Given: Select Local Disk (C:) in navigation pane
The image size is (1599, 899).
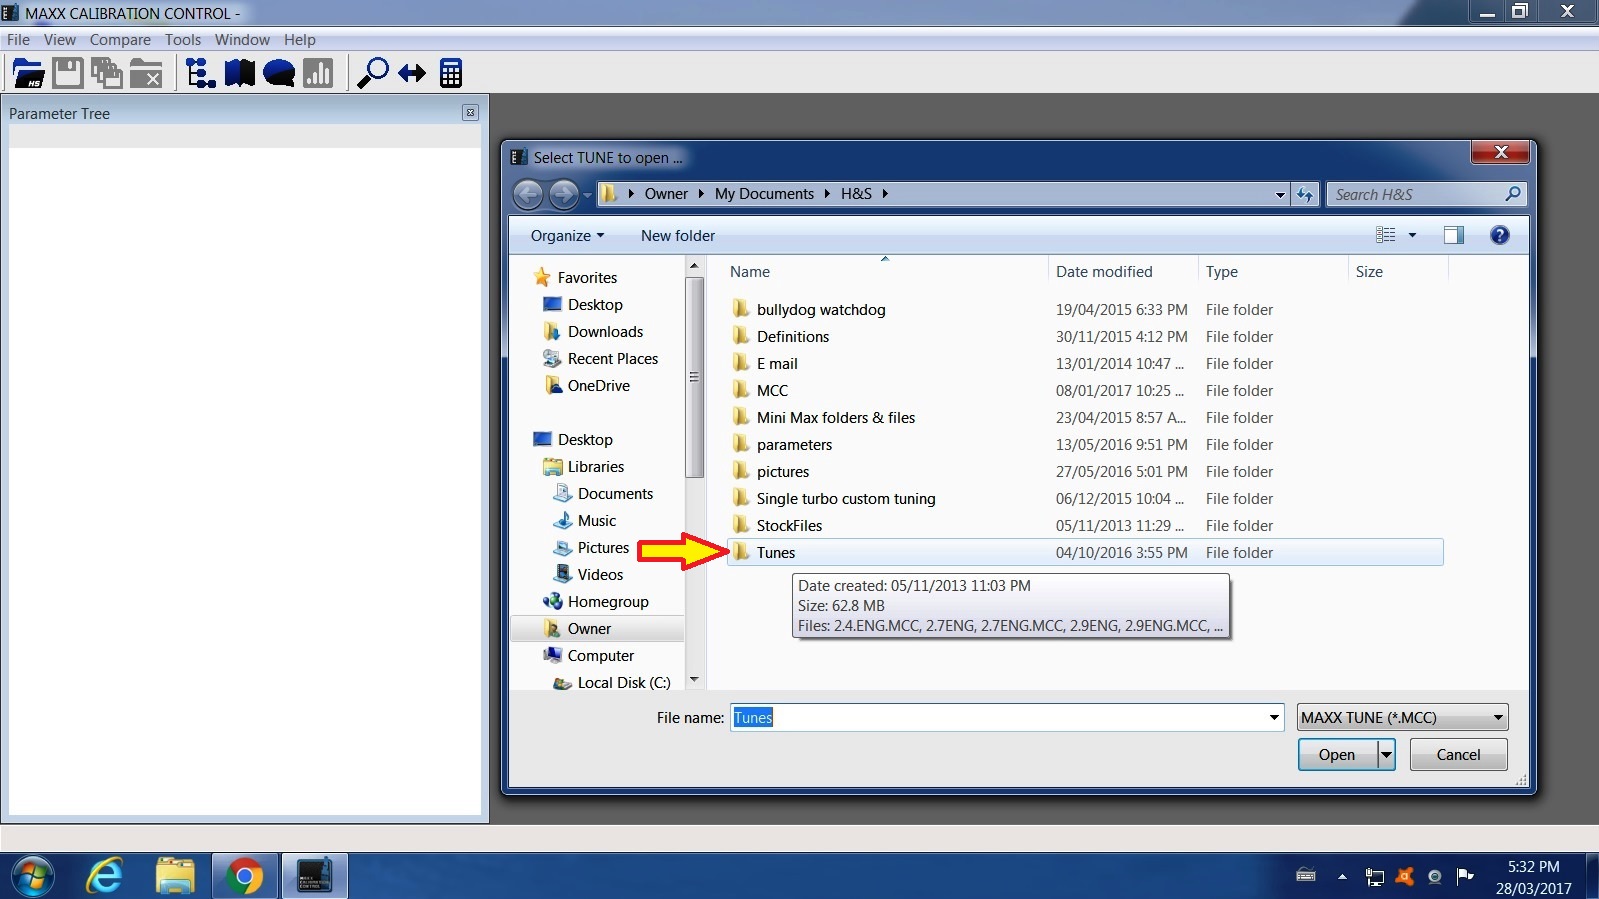Looking at the screenshot, I should coord(612,683).
